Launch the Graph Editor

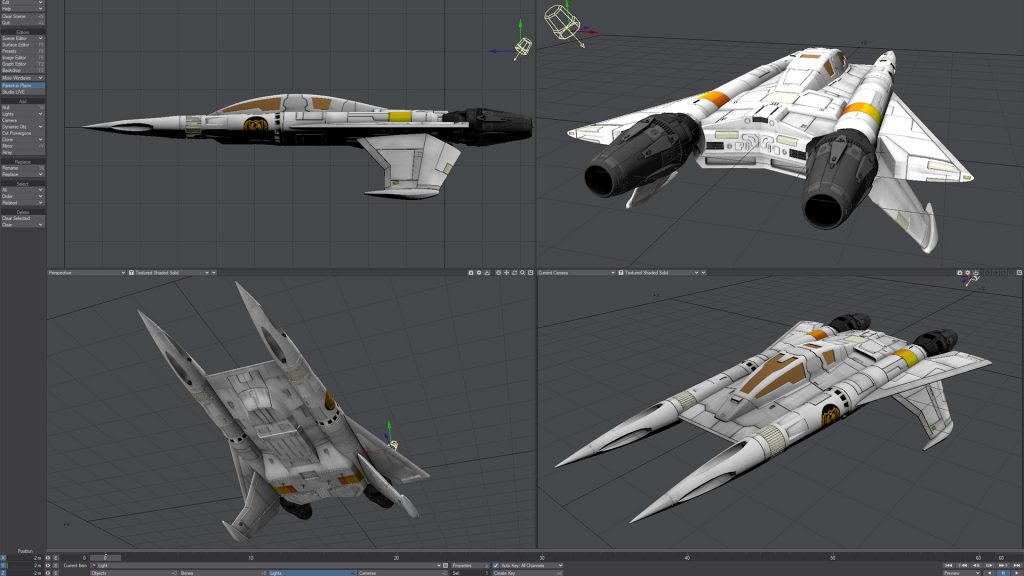coord(22,65)
